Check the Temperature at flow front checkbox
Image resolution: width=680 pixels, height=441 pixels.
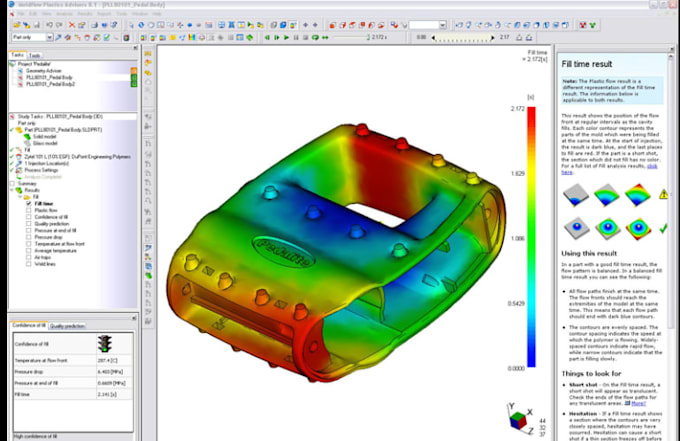pos(29,244)
